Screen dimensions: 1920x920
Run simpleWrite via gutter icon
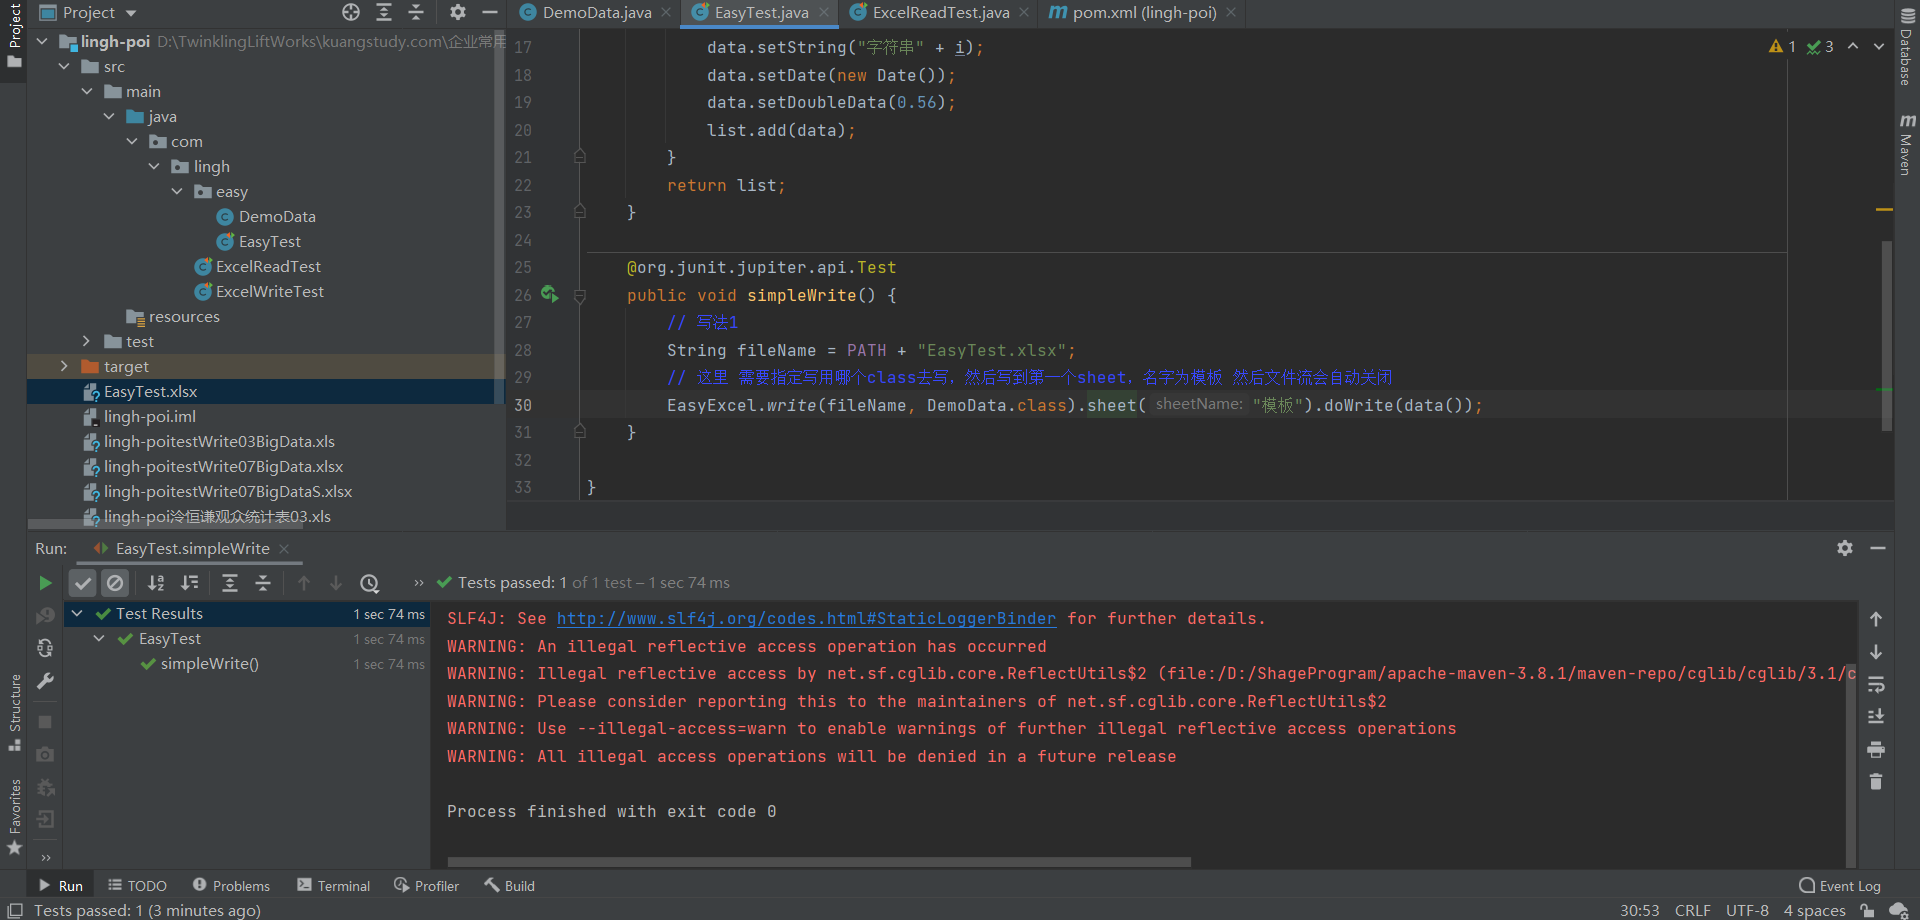pos(549,294)
